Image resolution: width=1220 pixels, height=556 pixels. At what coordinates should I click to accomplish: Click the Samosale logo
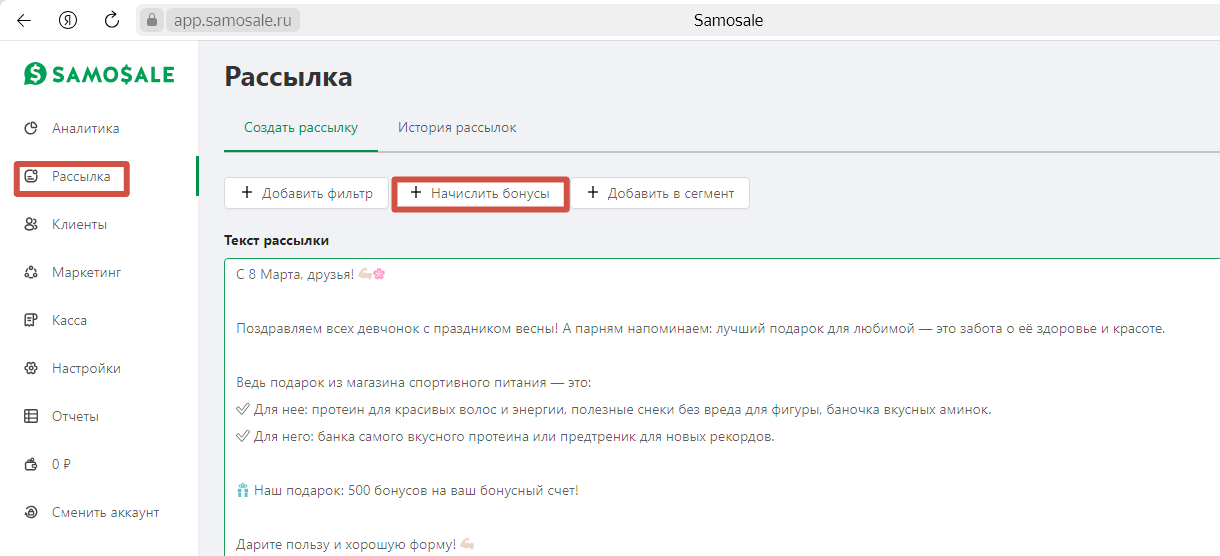pos(99,74)
